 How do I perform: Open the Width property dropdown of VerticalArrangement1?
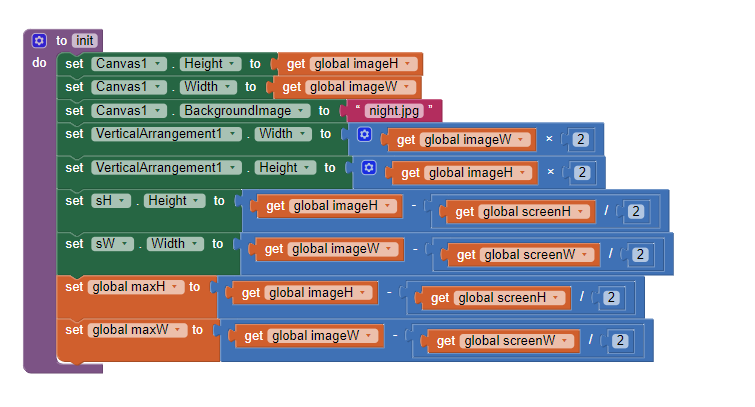[283, 134]
